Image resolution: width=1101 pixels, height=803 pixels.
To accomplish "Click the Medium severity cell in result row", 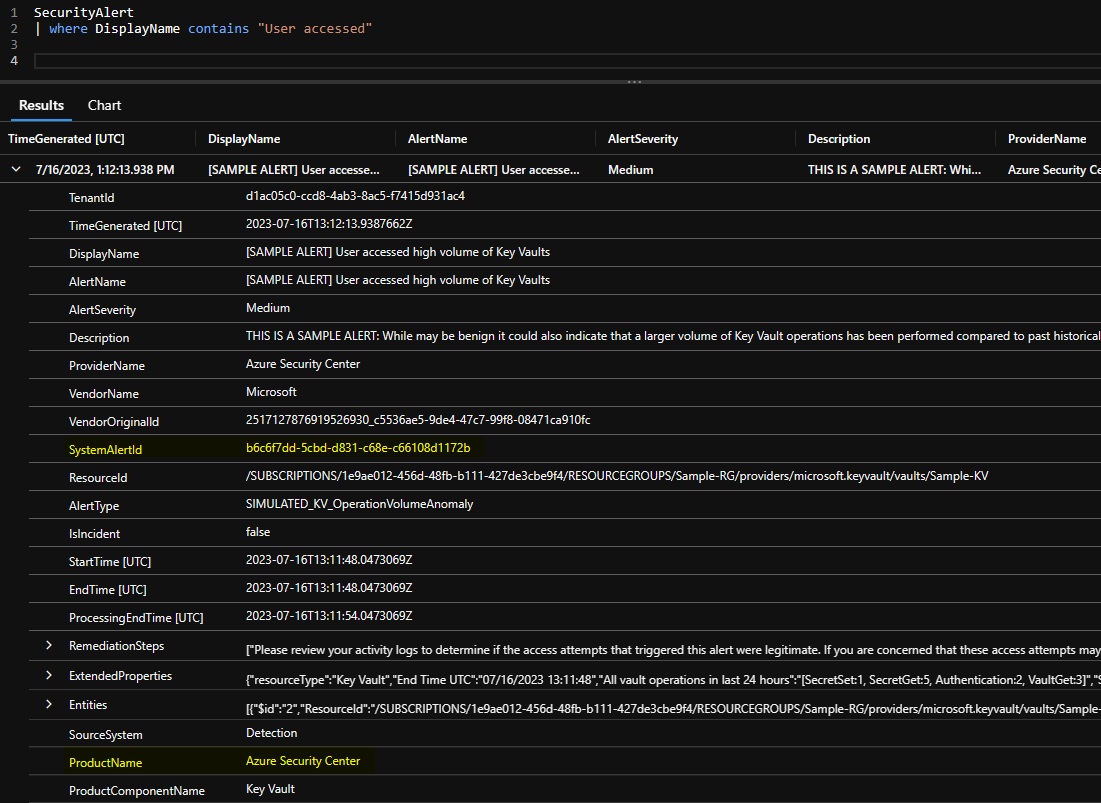I will (631, 170).
